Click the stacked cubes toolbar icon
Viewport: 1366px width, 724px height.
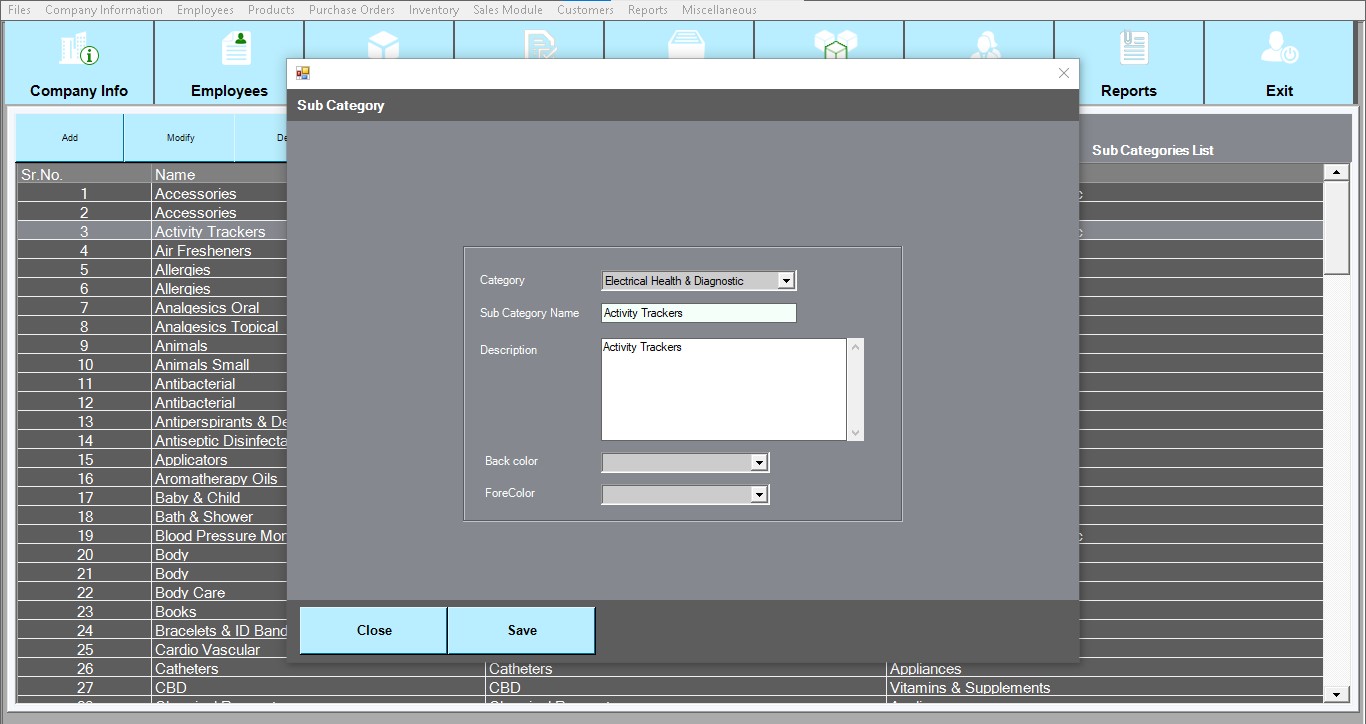[835, 44]
